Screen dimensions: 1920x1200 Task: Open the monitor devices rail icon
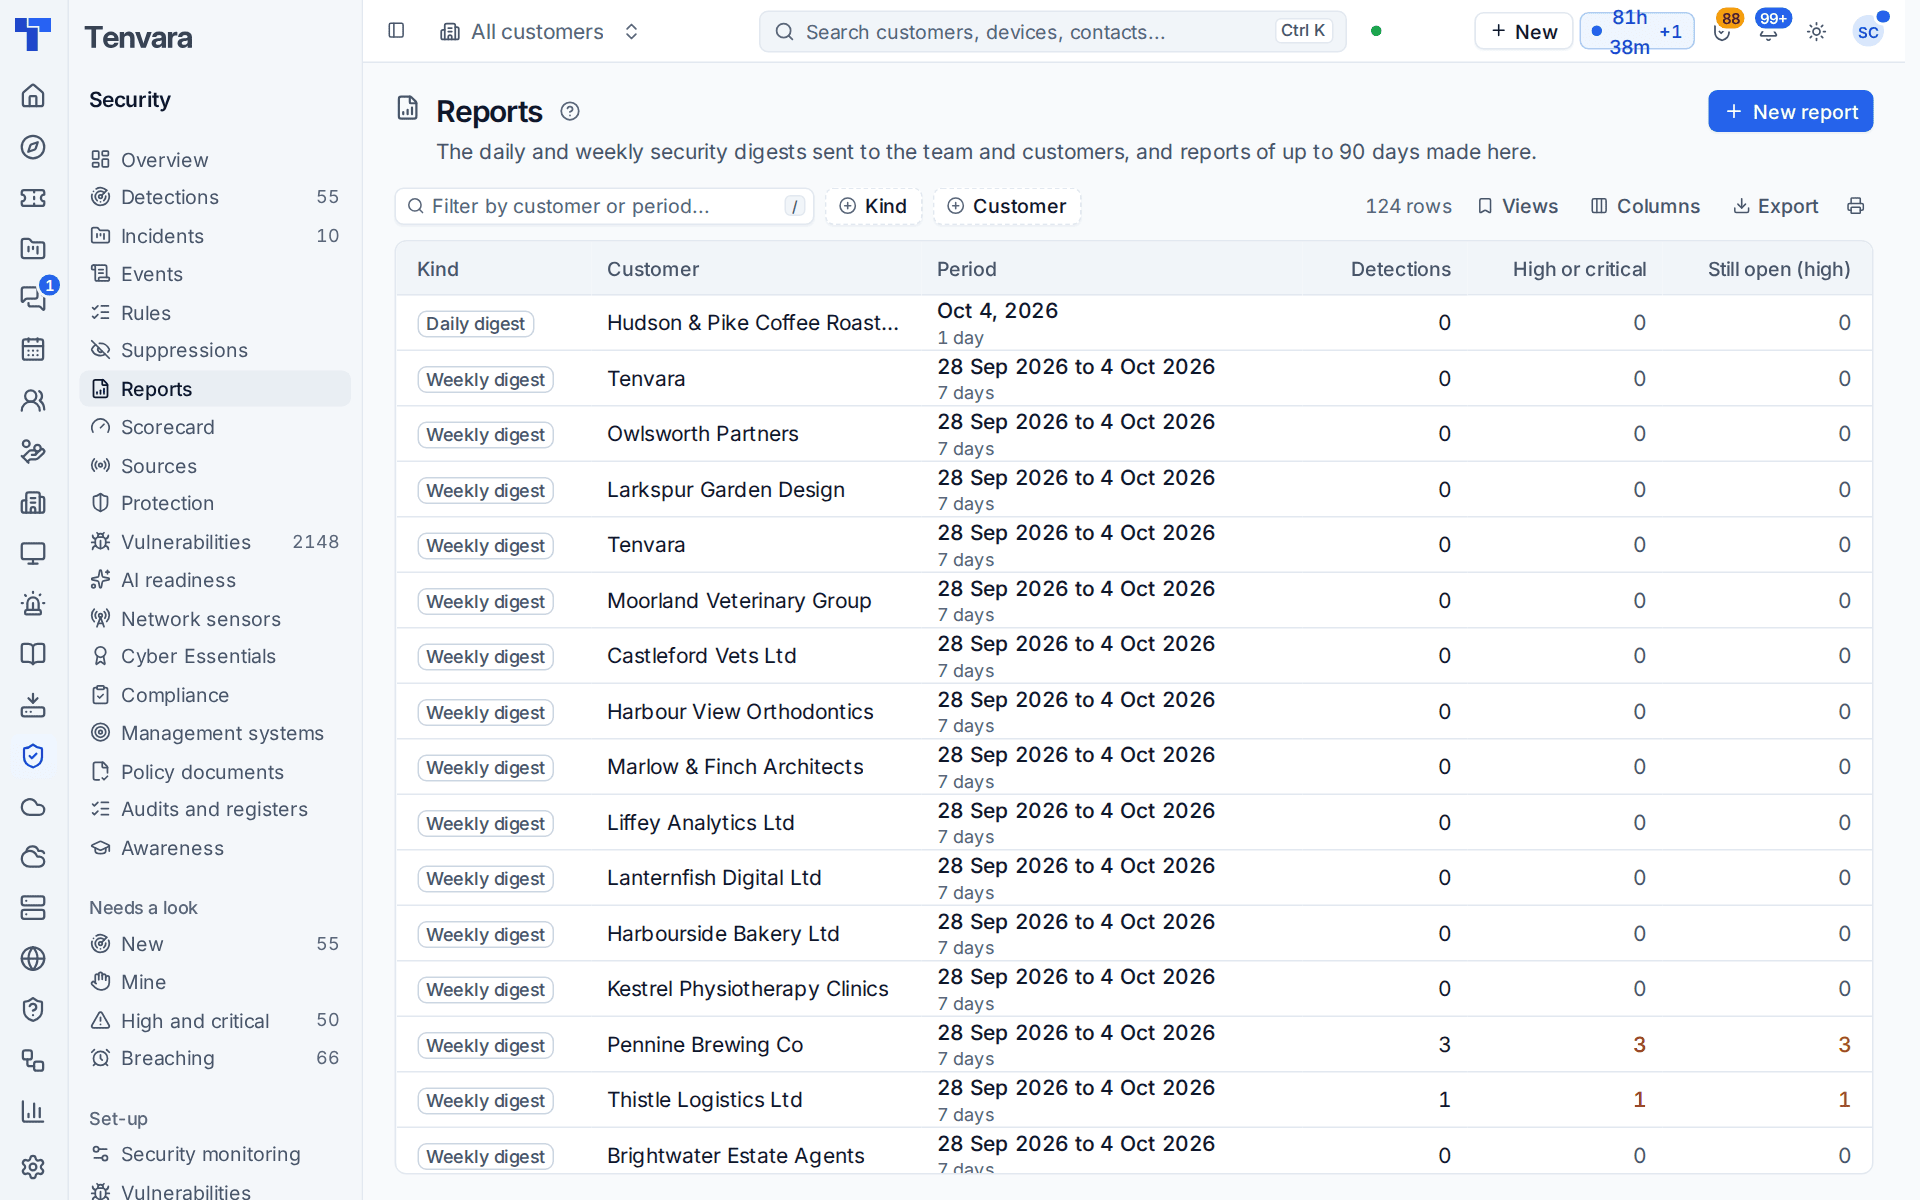pyautogui.click(x=33, y=553)
